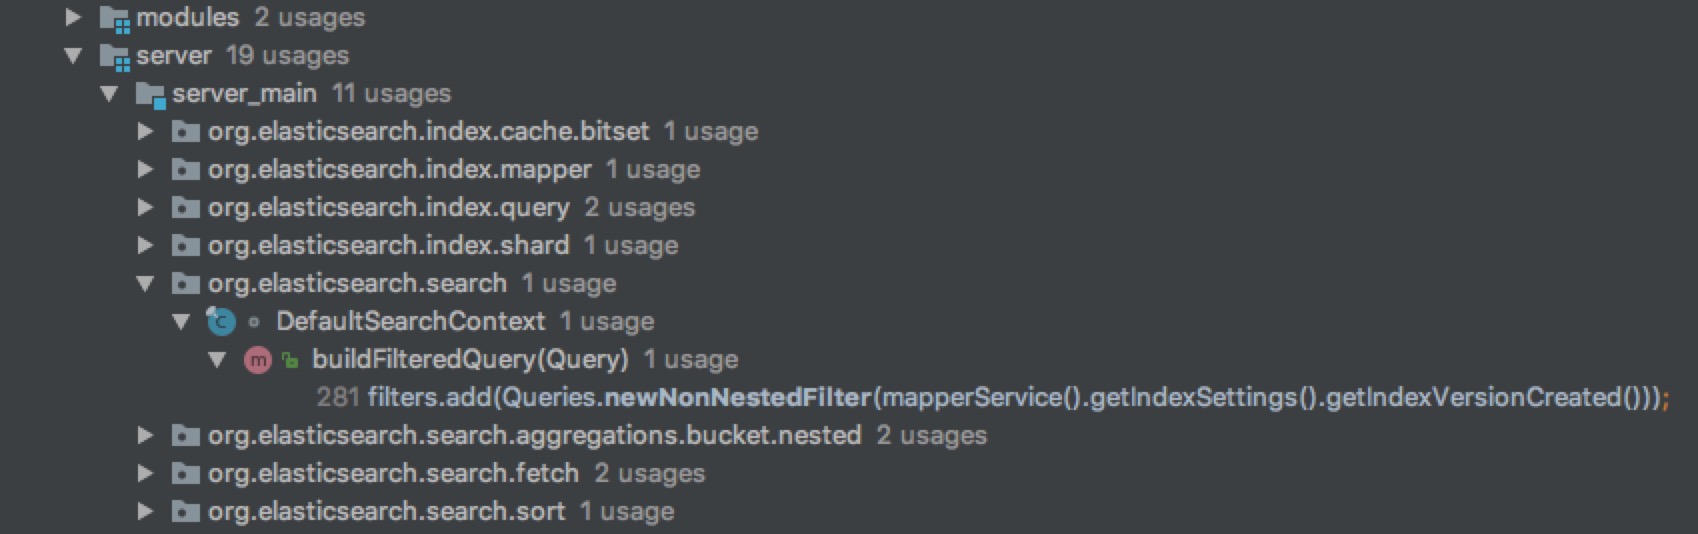The image size is (1698, 534).
Task: Click the index.cache.bitset package icon
Action: (186, 132)
